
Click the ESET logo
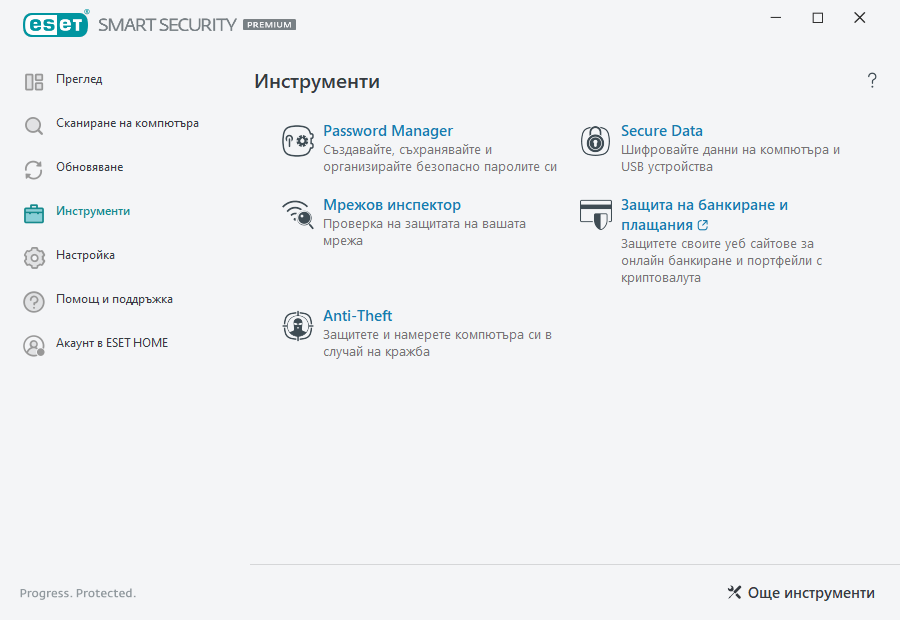coord(55,24)
